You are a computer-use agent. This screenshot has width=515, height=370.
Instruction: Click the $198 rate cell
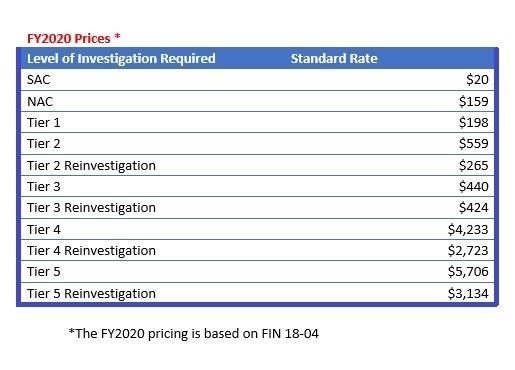[x=474, y=123]
